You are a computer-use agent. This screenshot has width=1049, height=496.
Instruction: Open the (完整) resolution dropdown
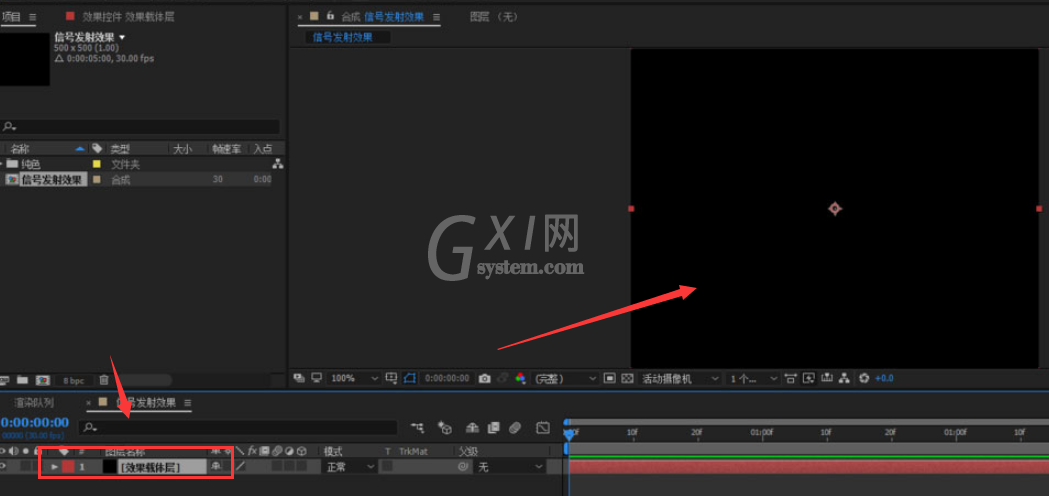tap(565, 379)
